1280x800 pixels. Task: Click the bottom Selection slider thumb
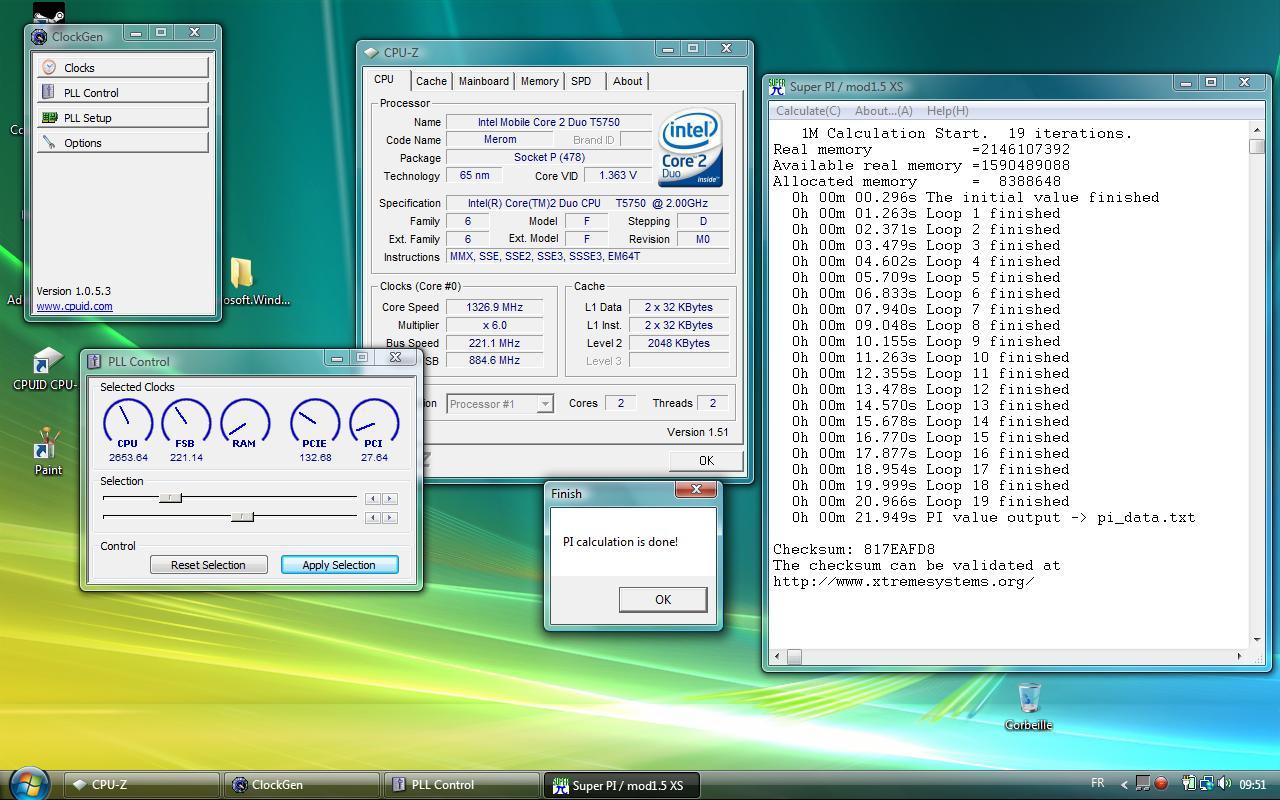tap(242, 516)
